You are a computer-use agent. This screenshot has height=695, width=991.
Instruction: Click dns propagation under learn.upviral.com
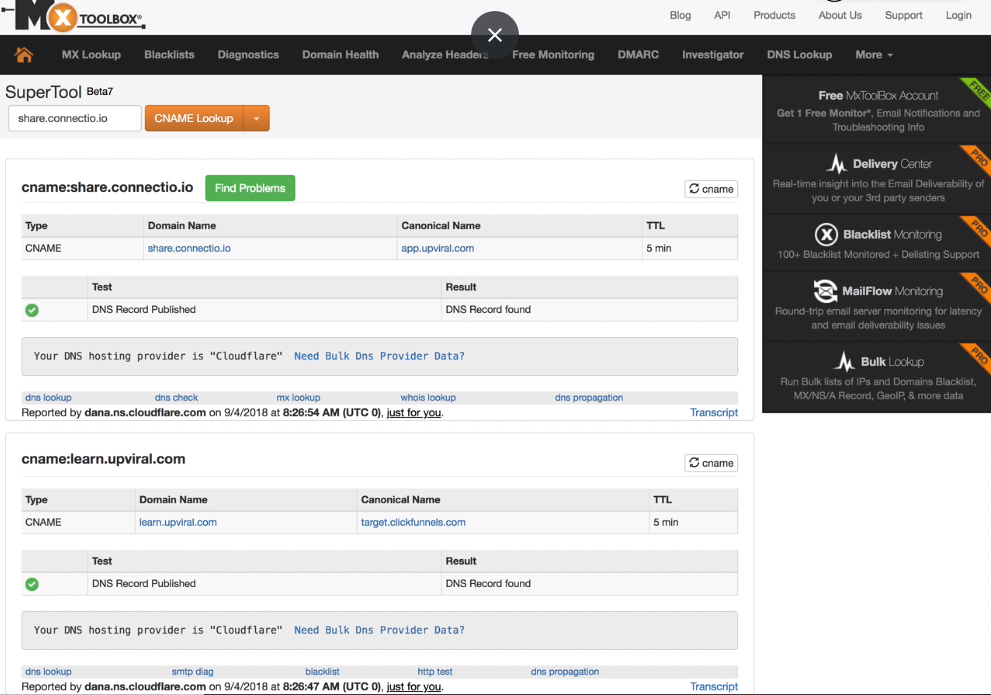coord(565,672)
